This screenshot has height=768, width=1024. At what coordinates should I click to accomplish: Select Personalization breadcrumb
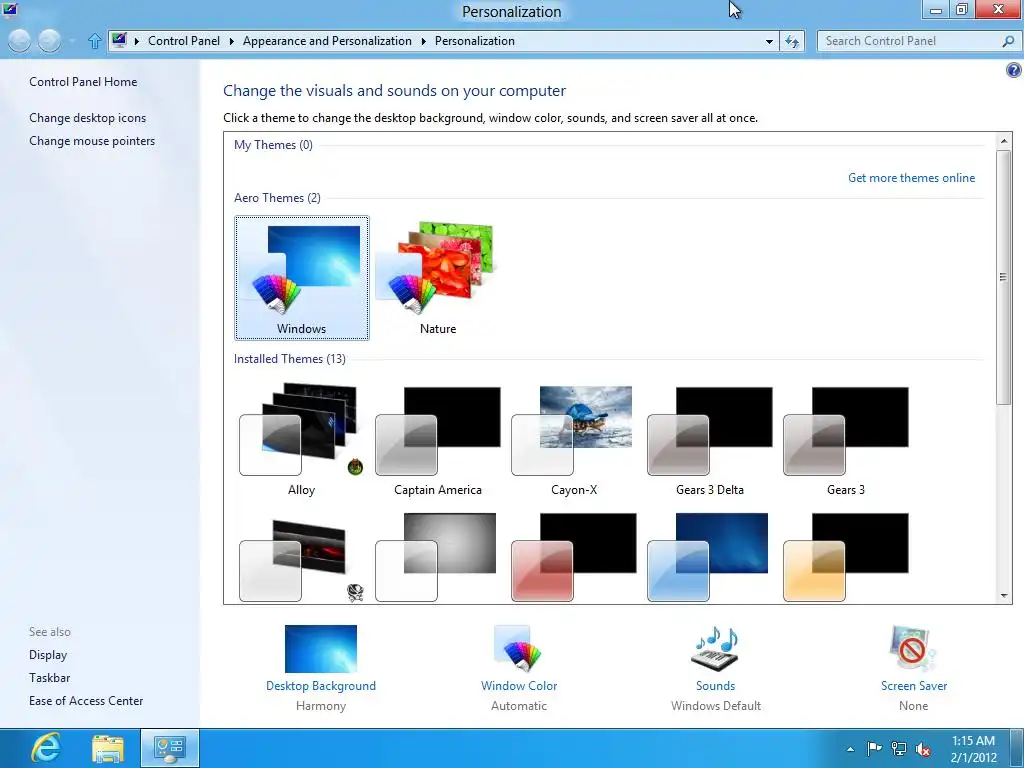[475, 40]
